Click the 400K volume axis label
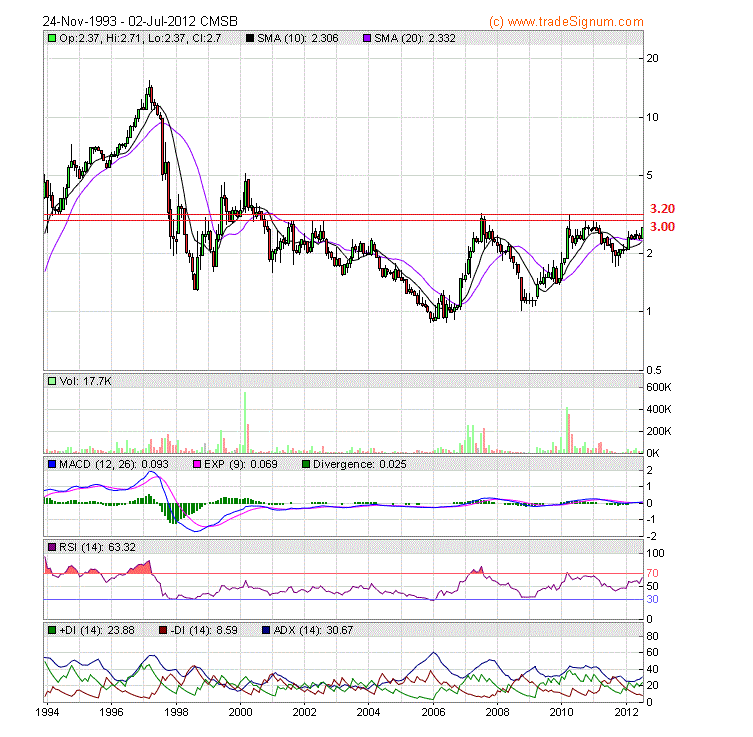753x737 pixels. [x=659, y=410]
